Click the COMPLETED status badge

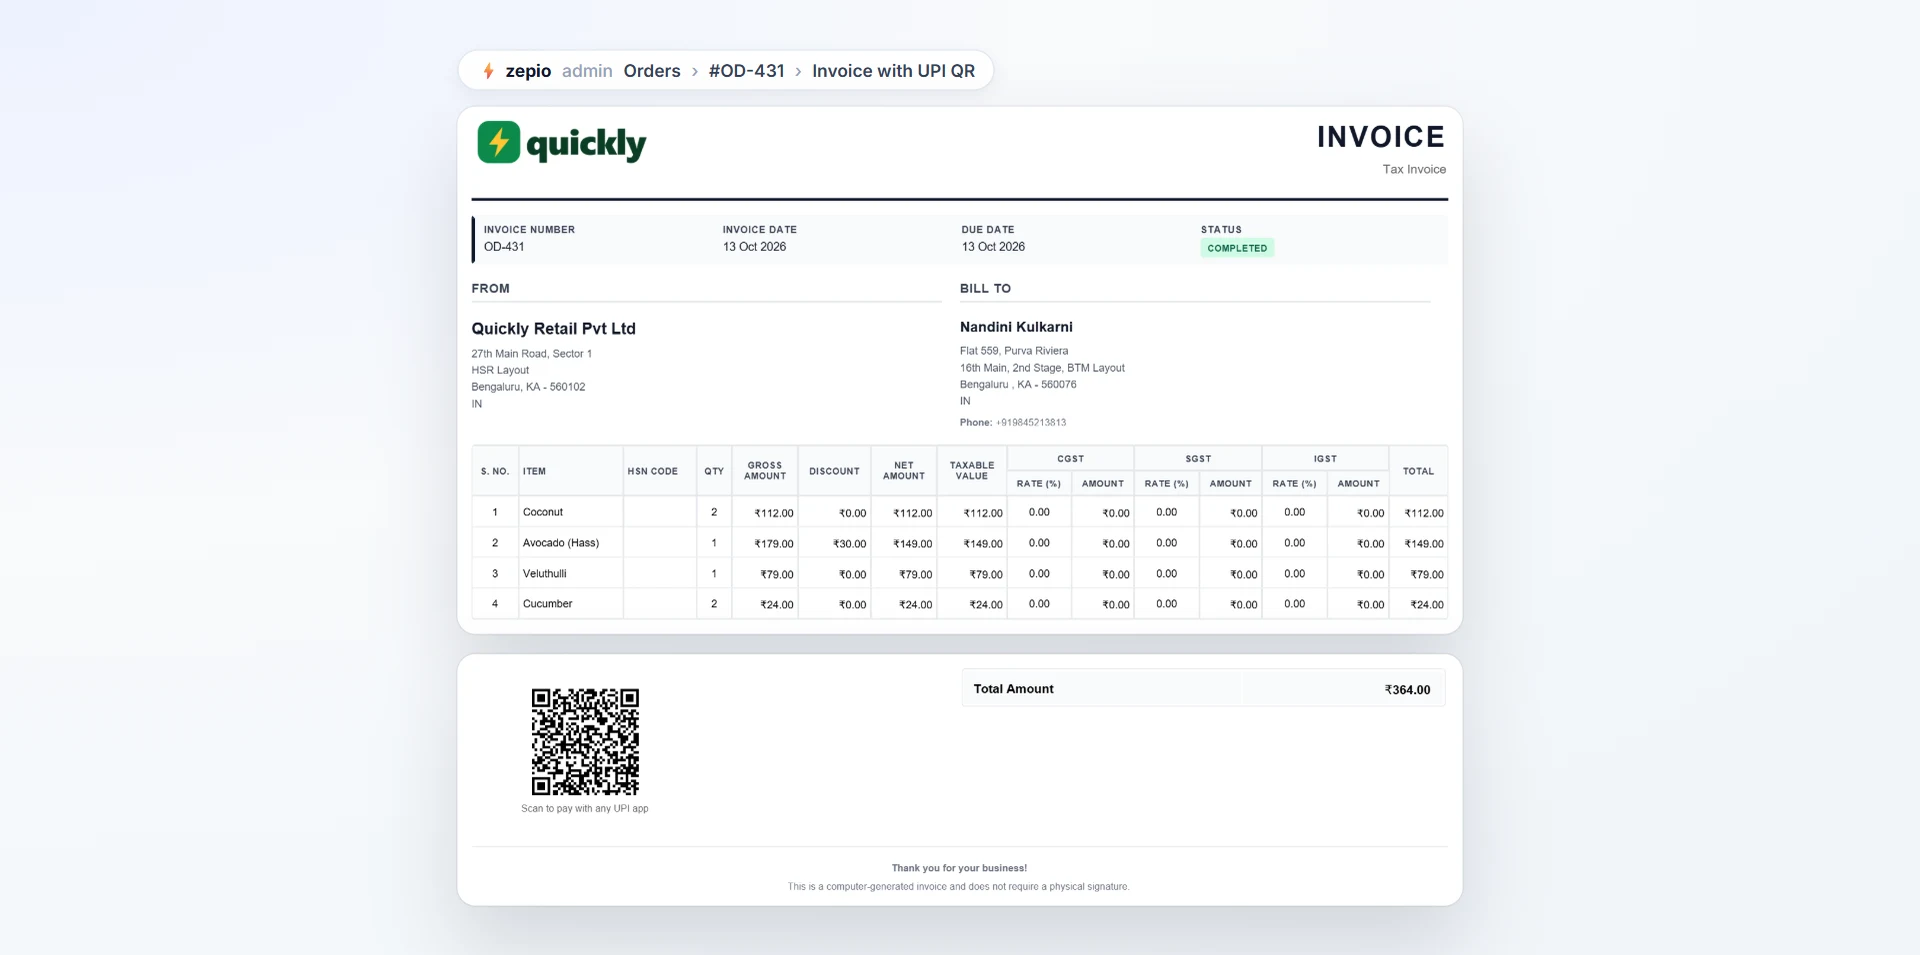1237,248
